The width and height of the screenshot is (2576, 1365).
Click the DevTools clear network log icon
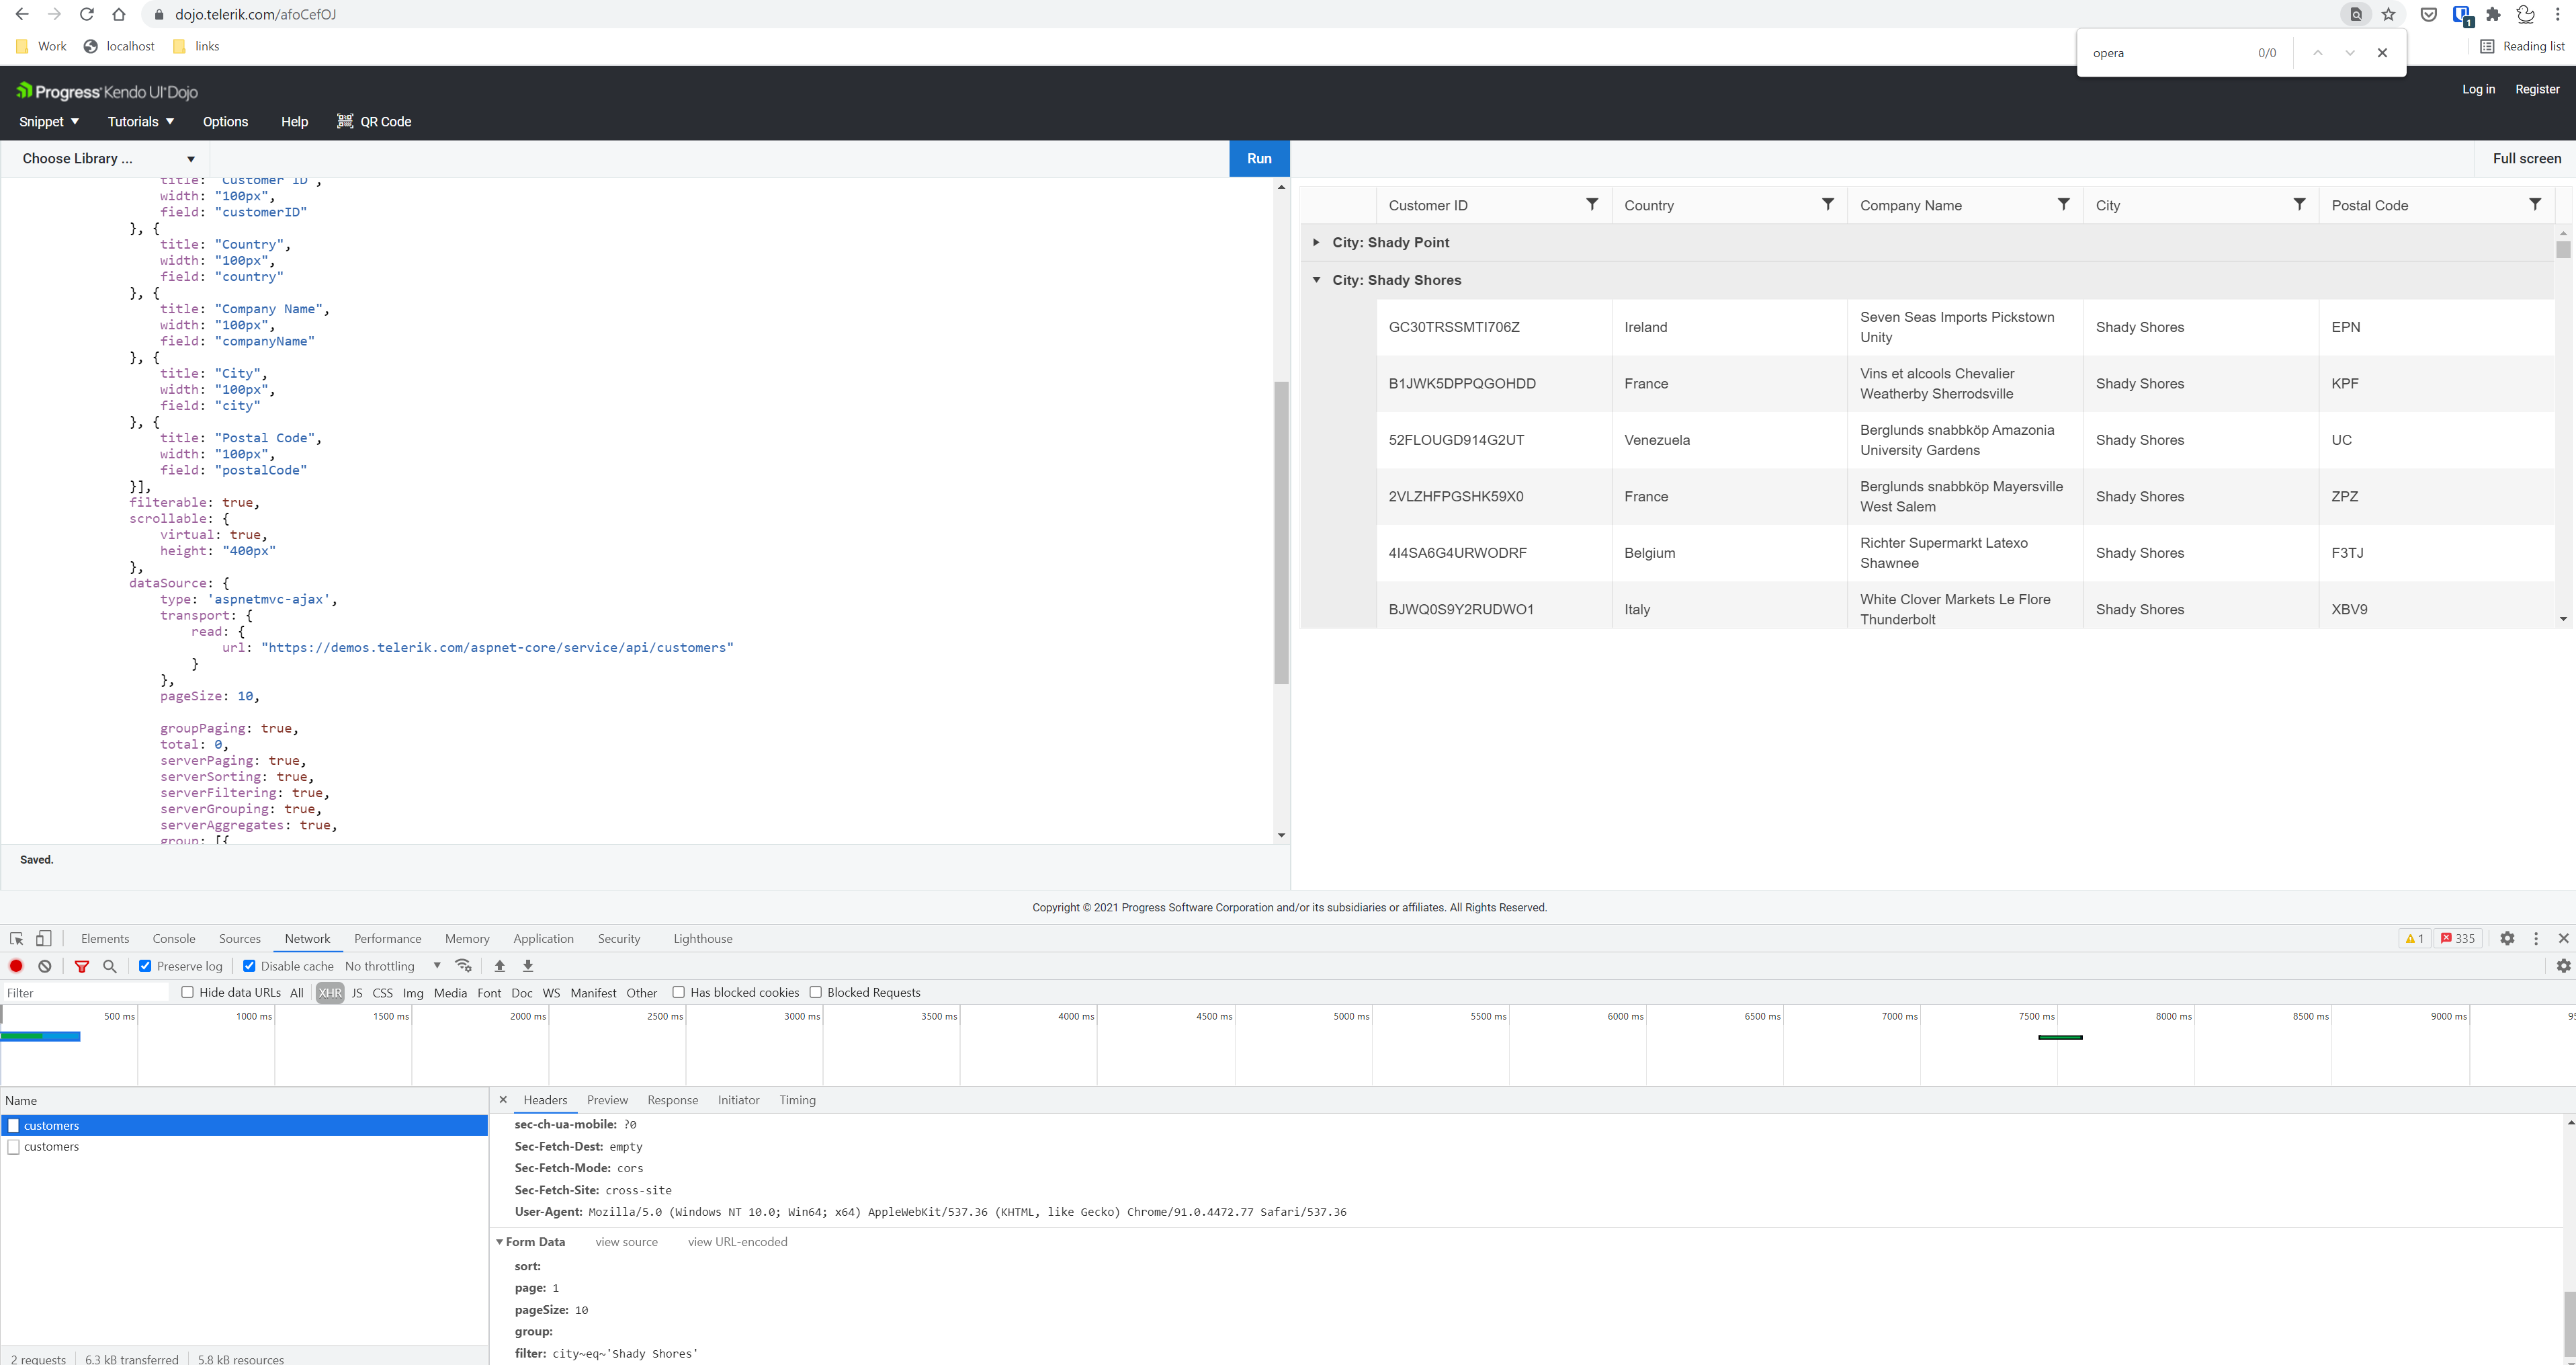(45, 966)
